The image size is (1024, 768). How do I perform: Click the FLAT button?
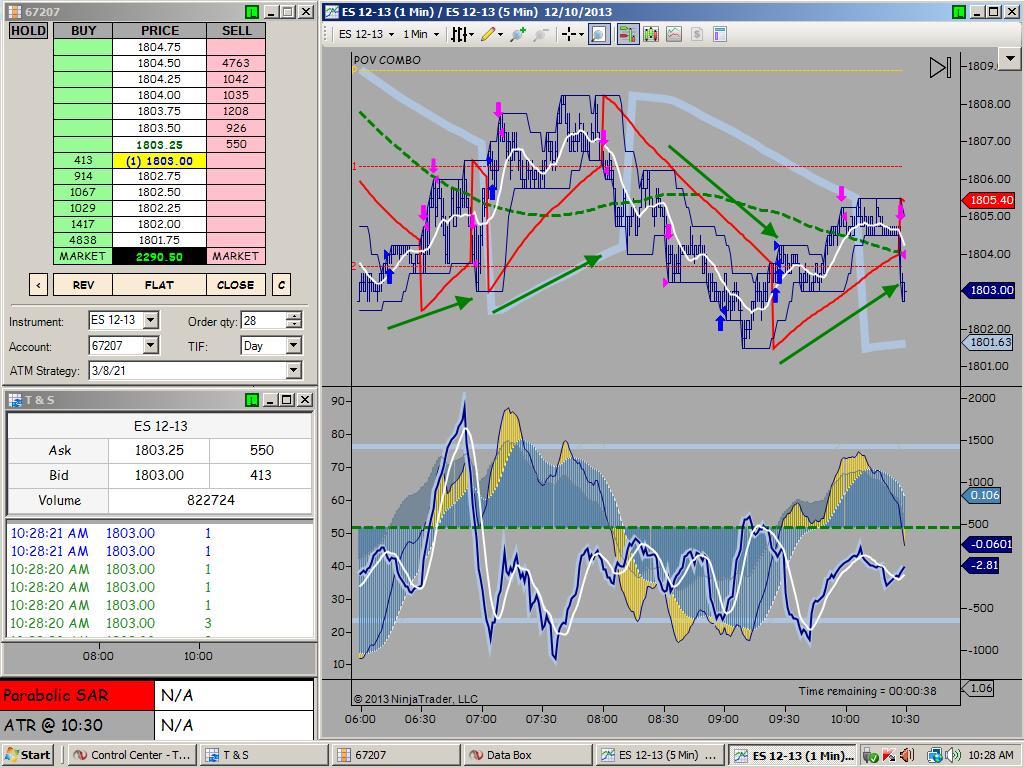click(159, 285)
